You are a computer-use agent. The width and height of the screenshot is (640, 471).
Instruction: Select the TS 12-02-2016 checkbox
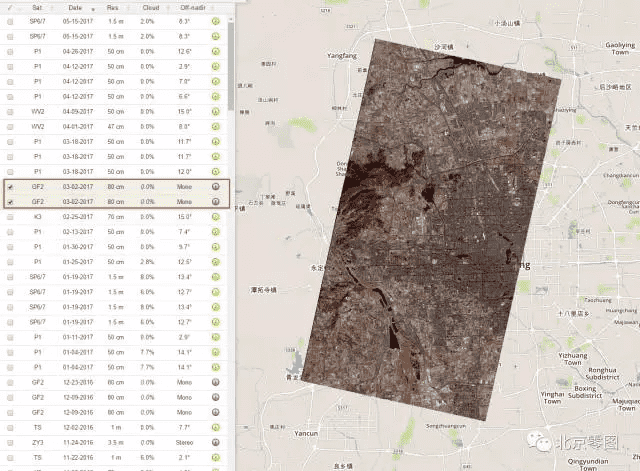(x=10, y=428)
